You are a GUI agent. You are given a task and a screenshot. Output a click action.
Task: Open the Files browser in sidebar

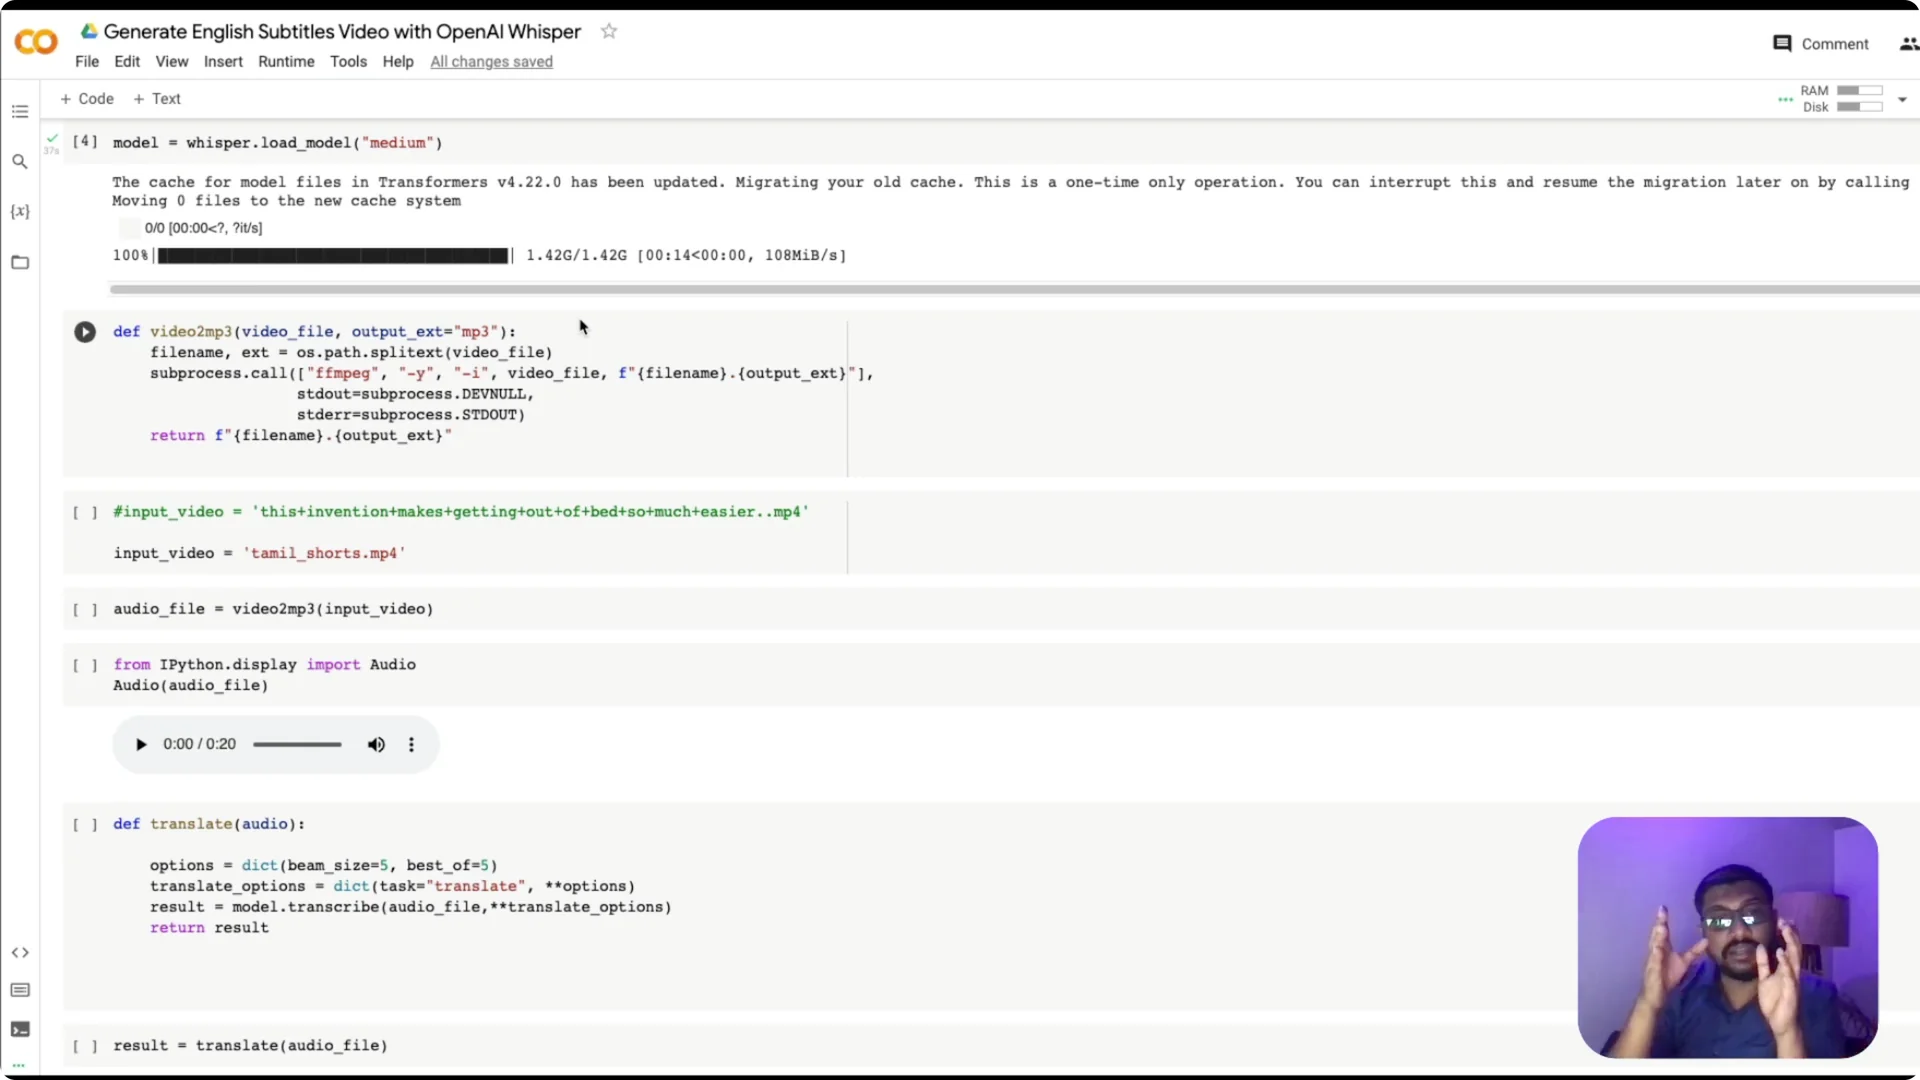(x=20, y=261)
